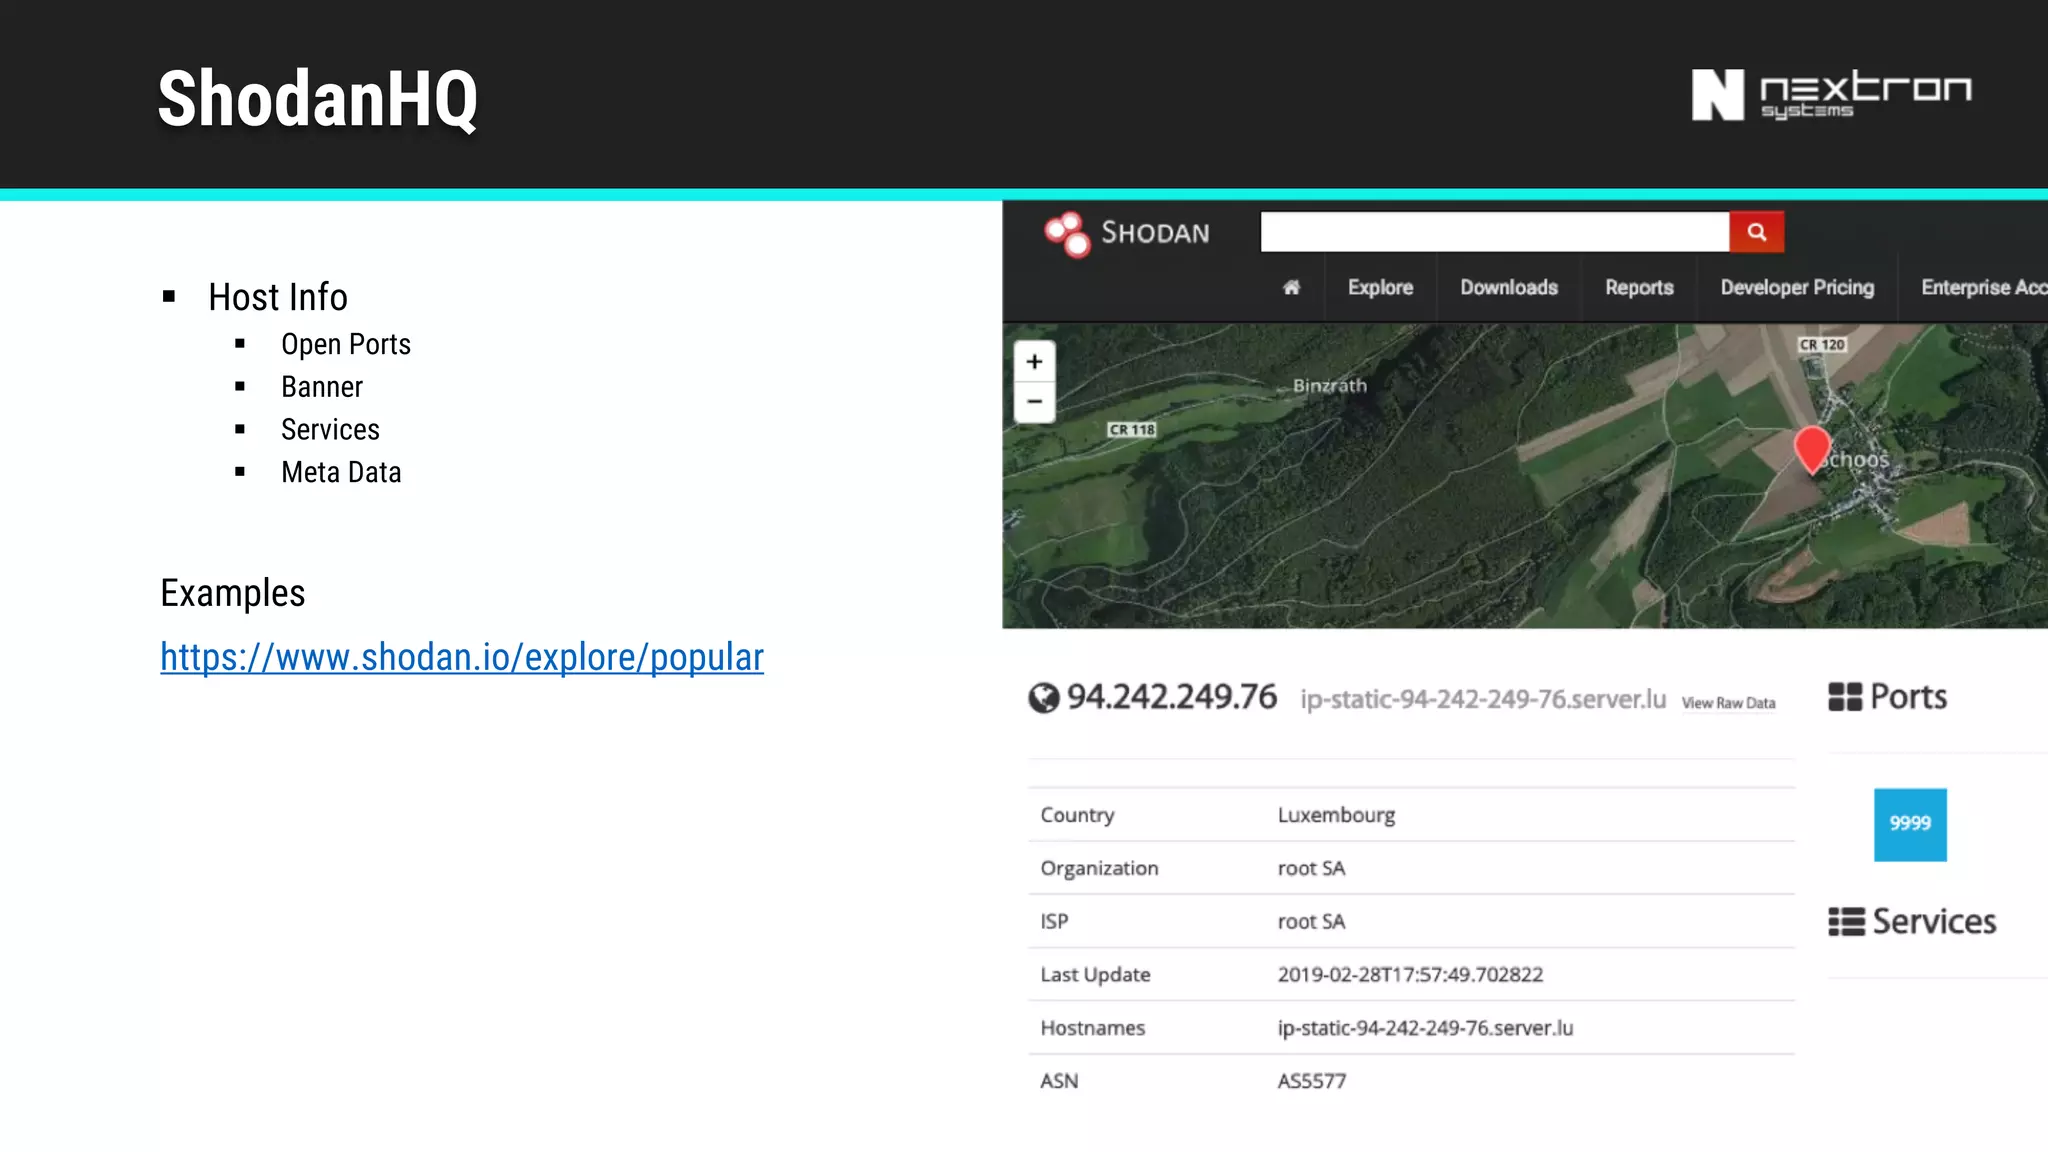The height and width of the screenshot is (1152, 2048).
Task: Click the Services heading
Action: point(1934,922)
